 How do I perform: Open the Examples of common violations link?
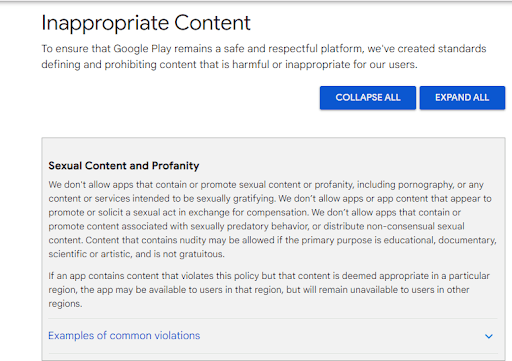tap(124, 335)
